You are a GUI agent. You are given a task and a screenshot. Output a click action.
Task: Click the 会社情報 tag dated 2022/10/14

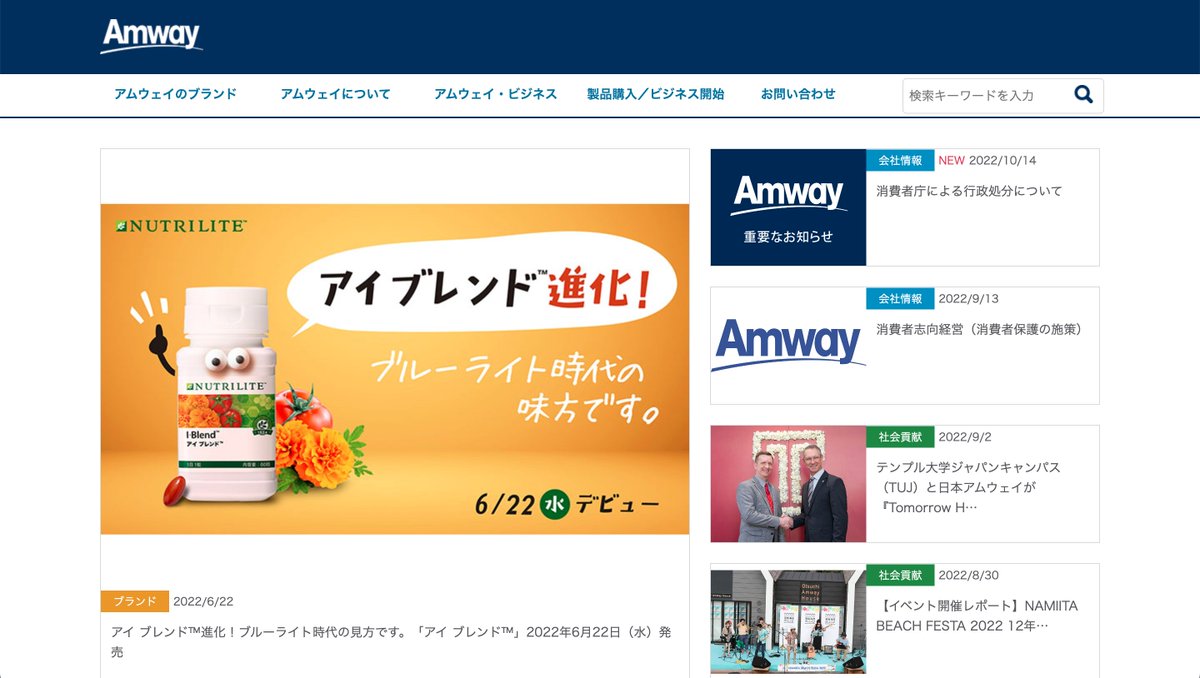(900, 160)
